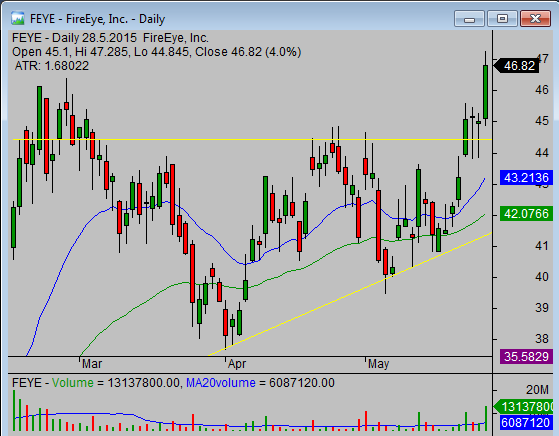Minimize the FEYE chart window
This screenshot has width=559, height=436.
coord(469,19)
